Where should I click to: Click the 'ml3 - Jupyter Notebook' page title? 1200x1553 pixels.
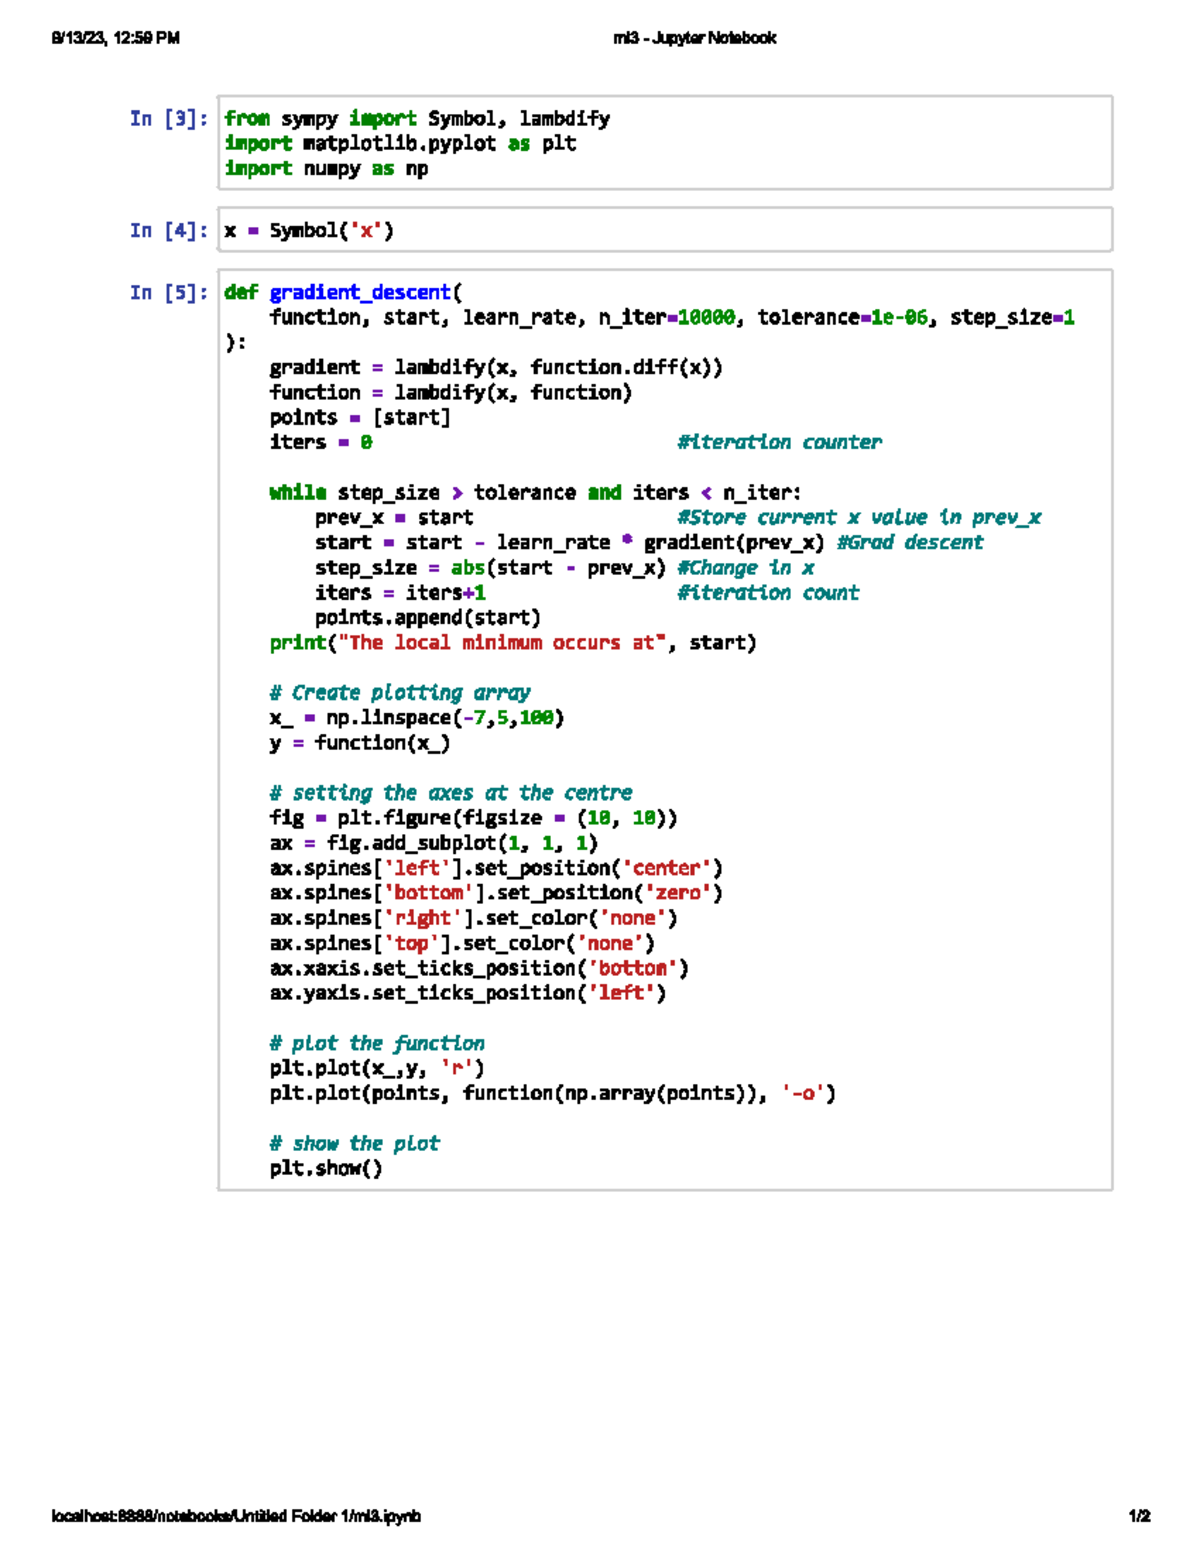pyautogui.click(x=695, y=38)
